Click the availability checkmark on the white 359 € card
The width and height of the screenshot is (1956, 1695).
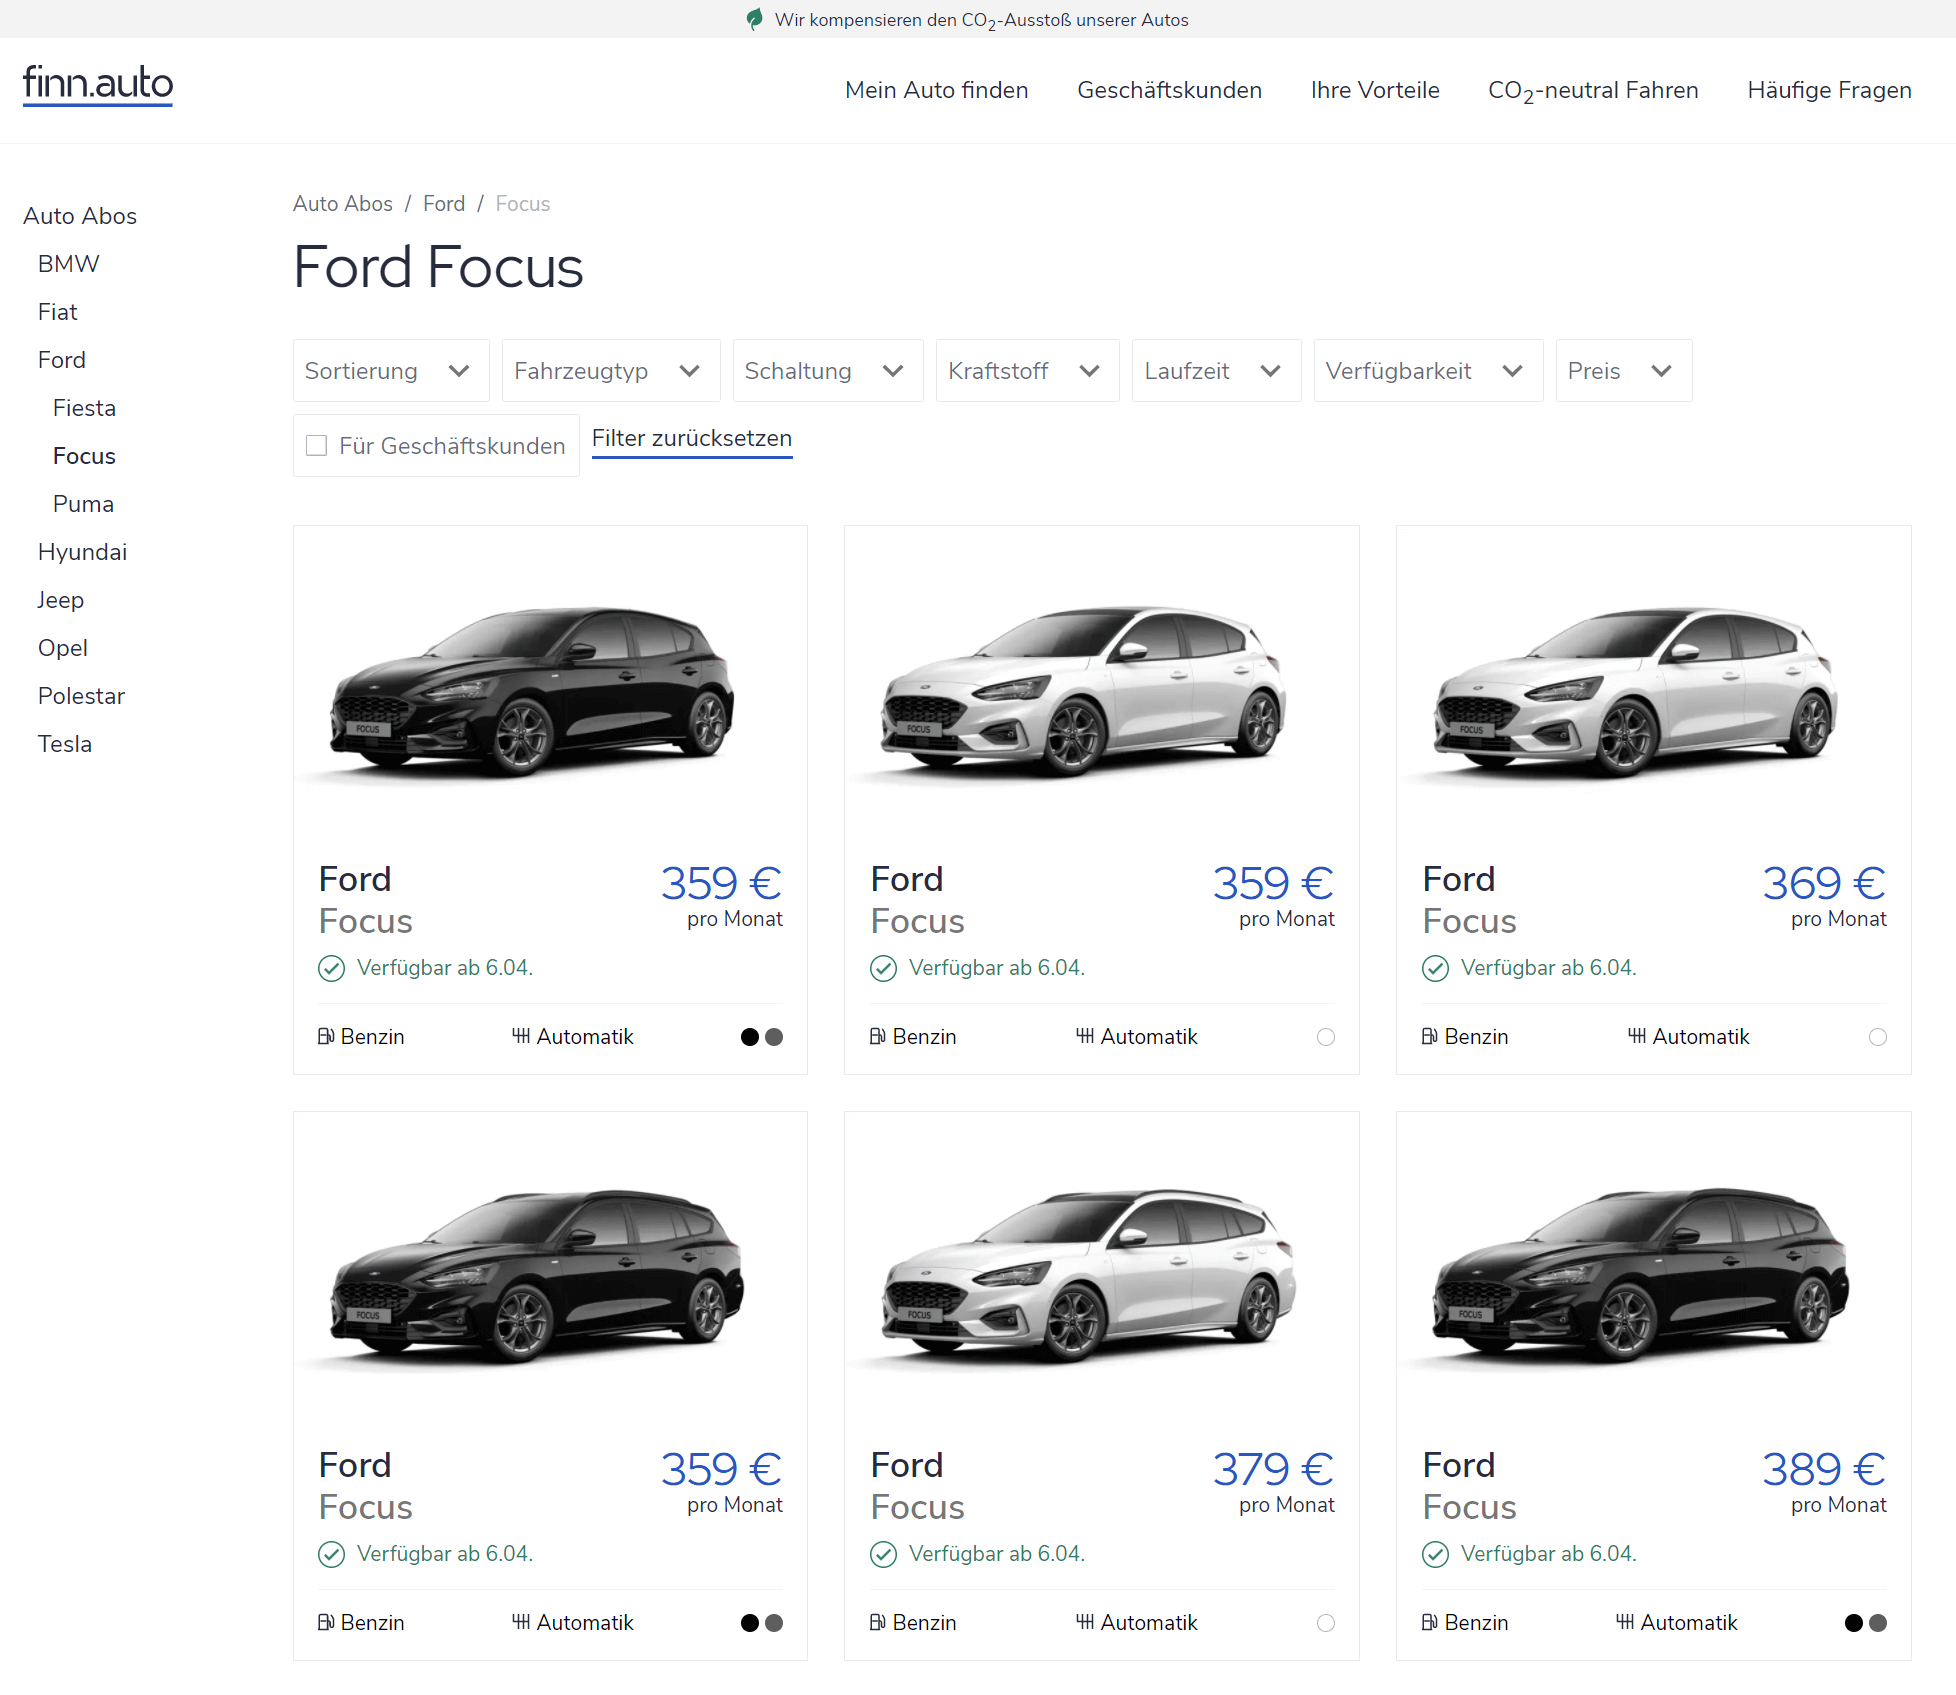(x=883, y=968)
